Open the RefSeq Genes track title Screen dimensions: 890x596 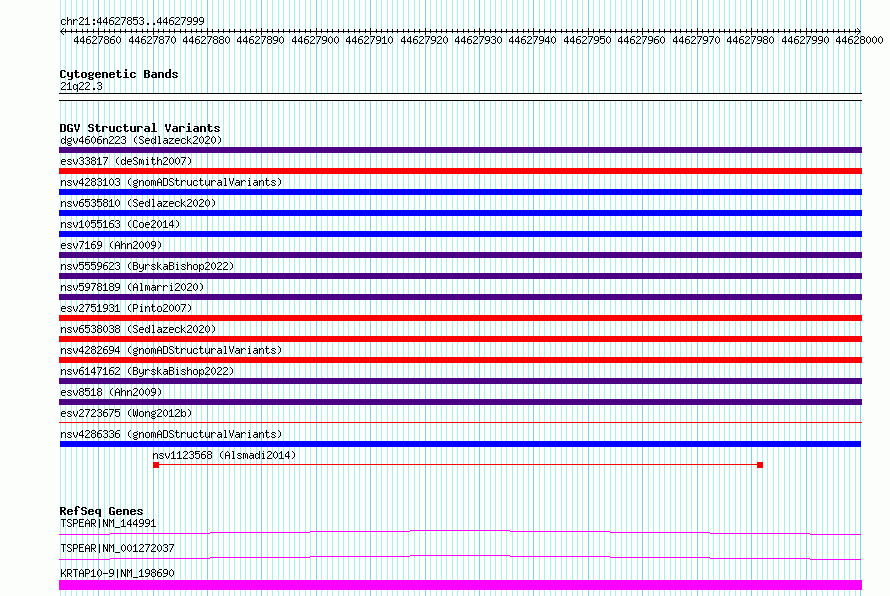click(x=101, y=511)
